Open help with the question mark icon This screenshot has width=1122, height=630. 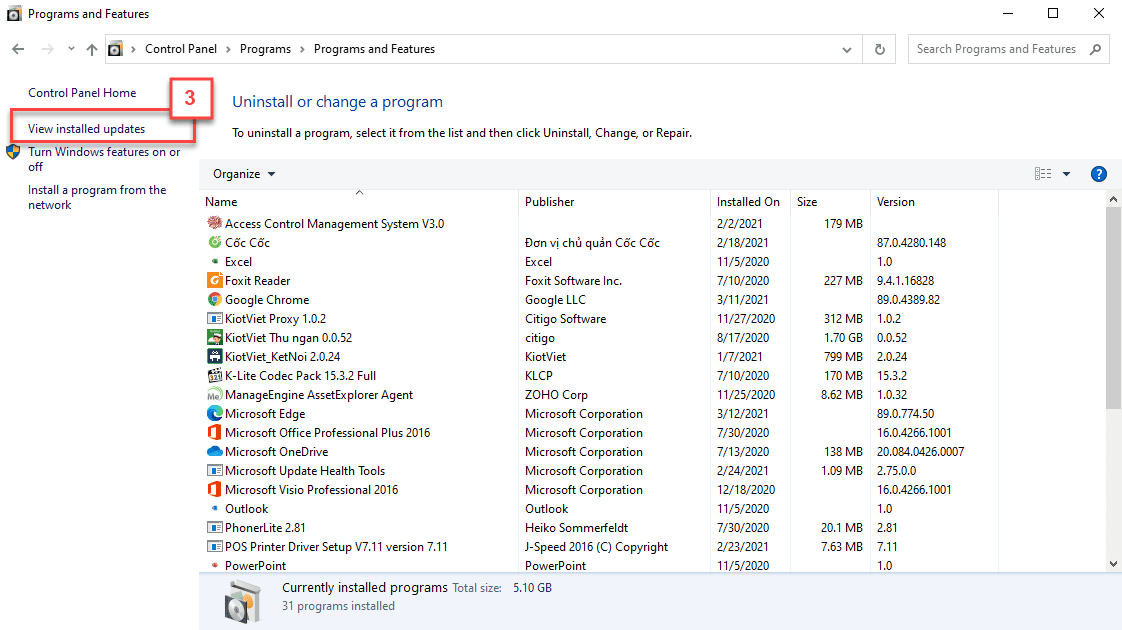tap(1098, 174)
